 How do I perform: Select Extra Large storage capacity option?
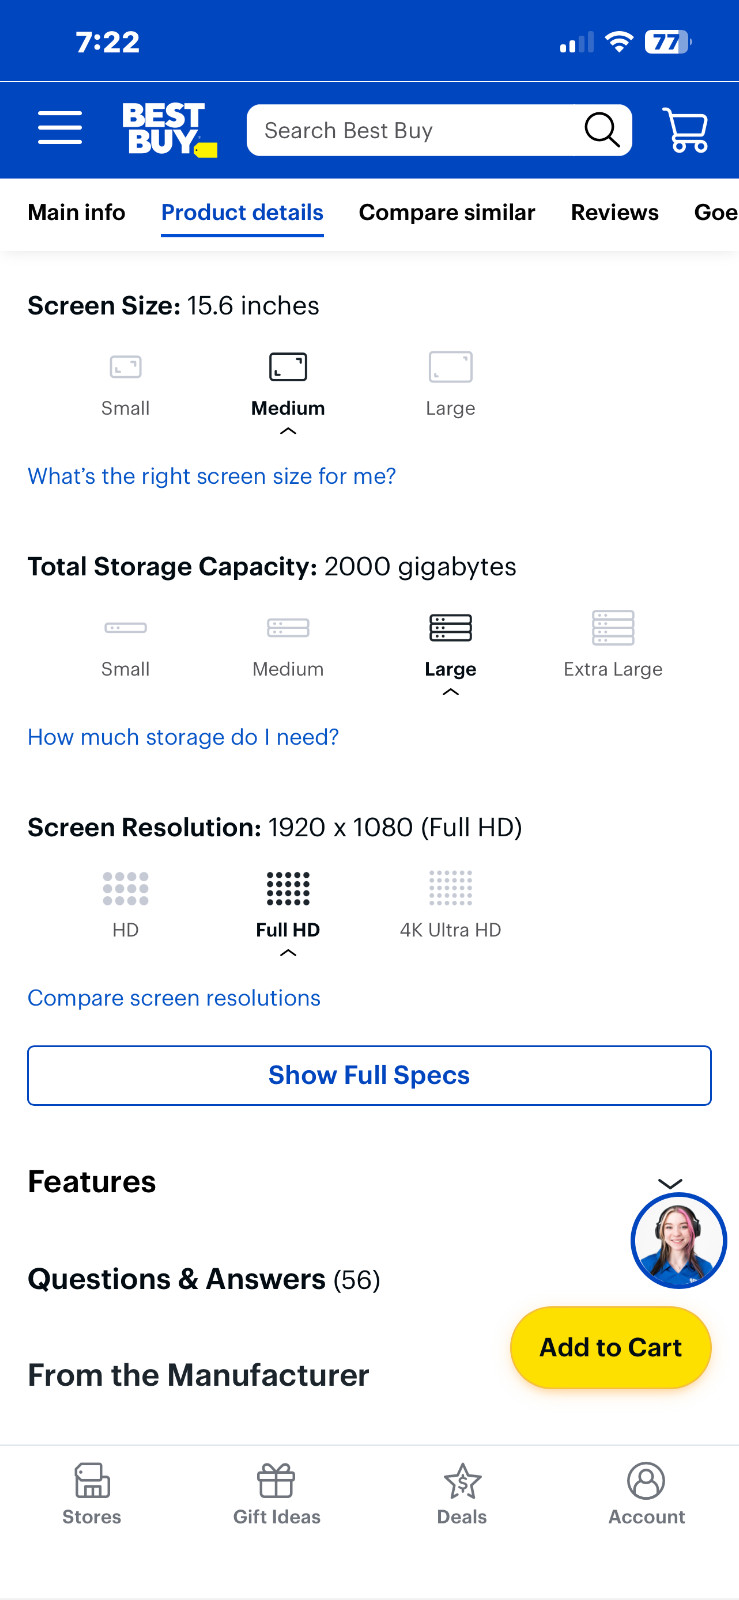coord(613,645)
